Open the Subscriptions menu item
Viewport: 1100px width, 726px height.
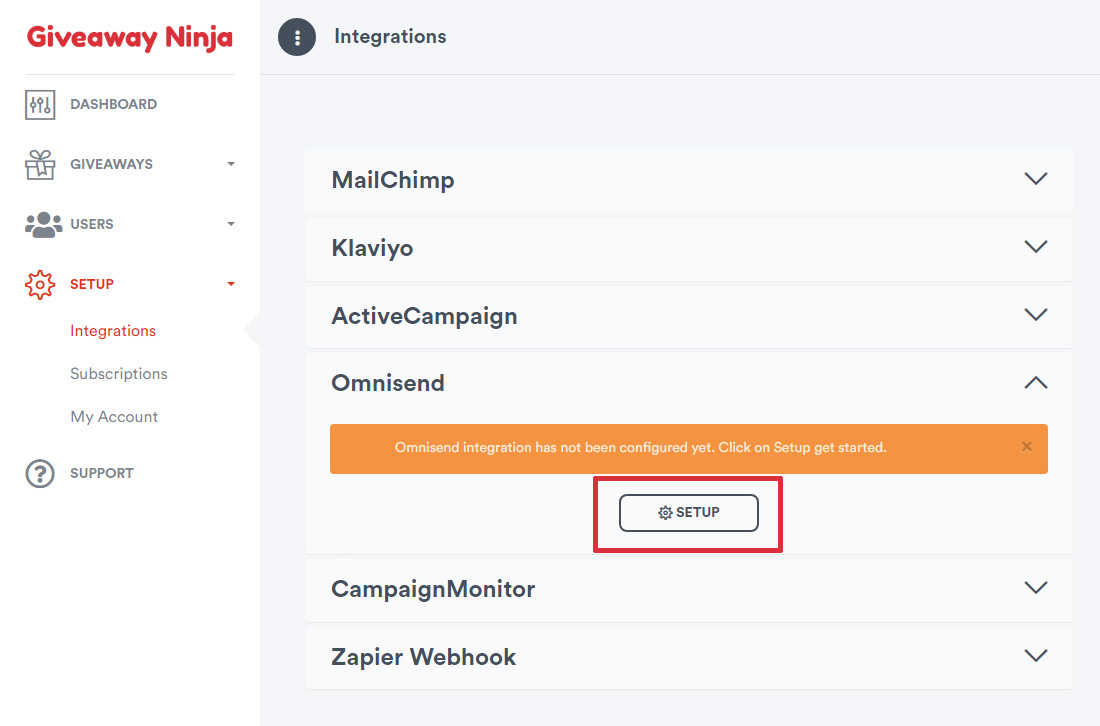pos(119,374)
